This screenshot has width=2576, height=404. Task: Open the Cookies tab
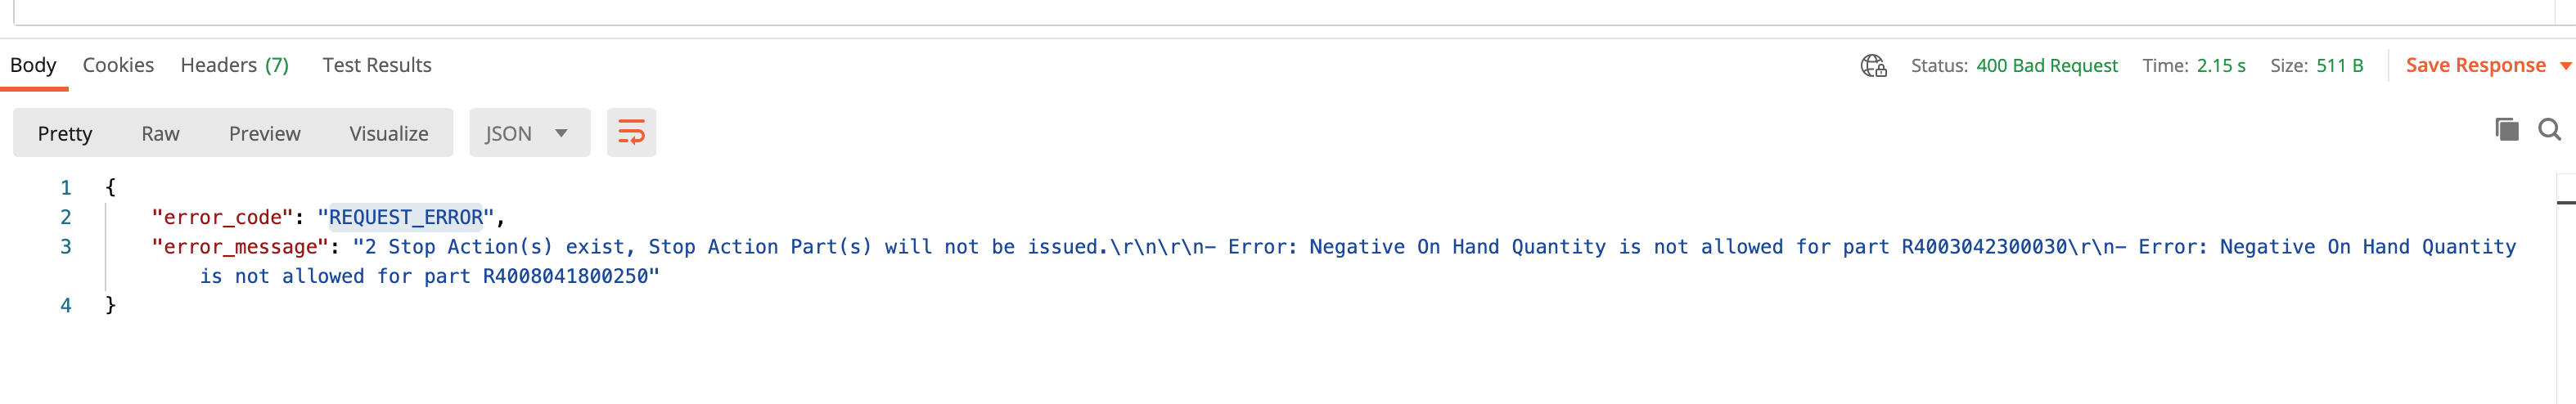[x=118, y=65]
